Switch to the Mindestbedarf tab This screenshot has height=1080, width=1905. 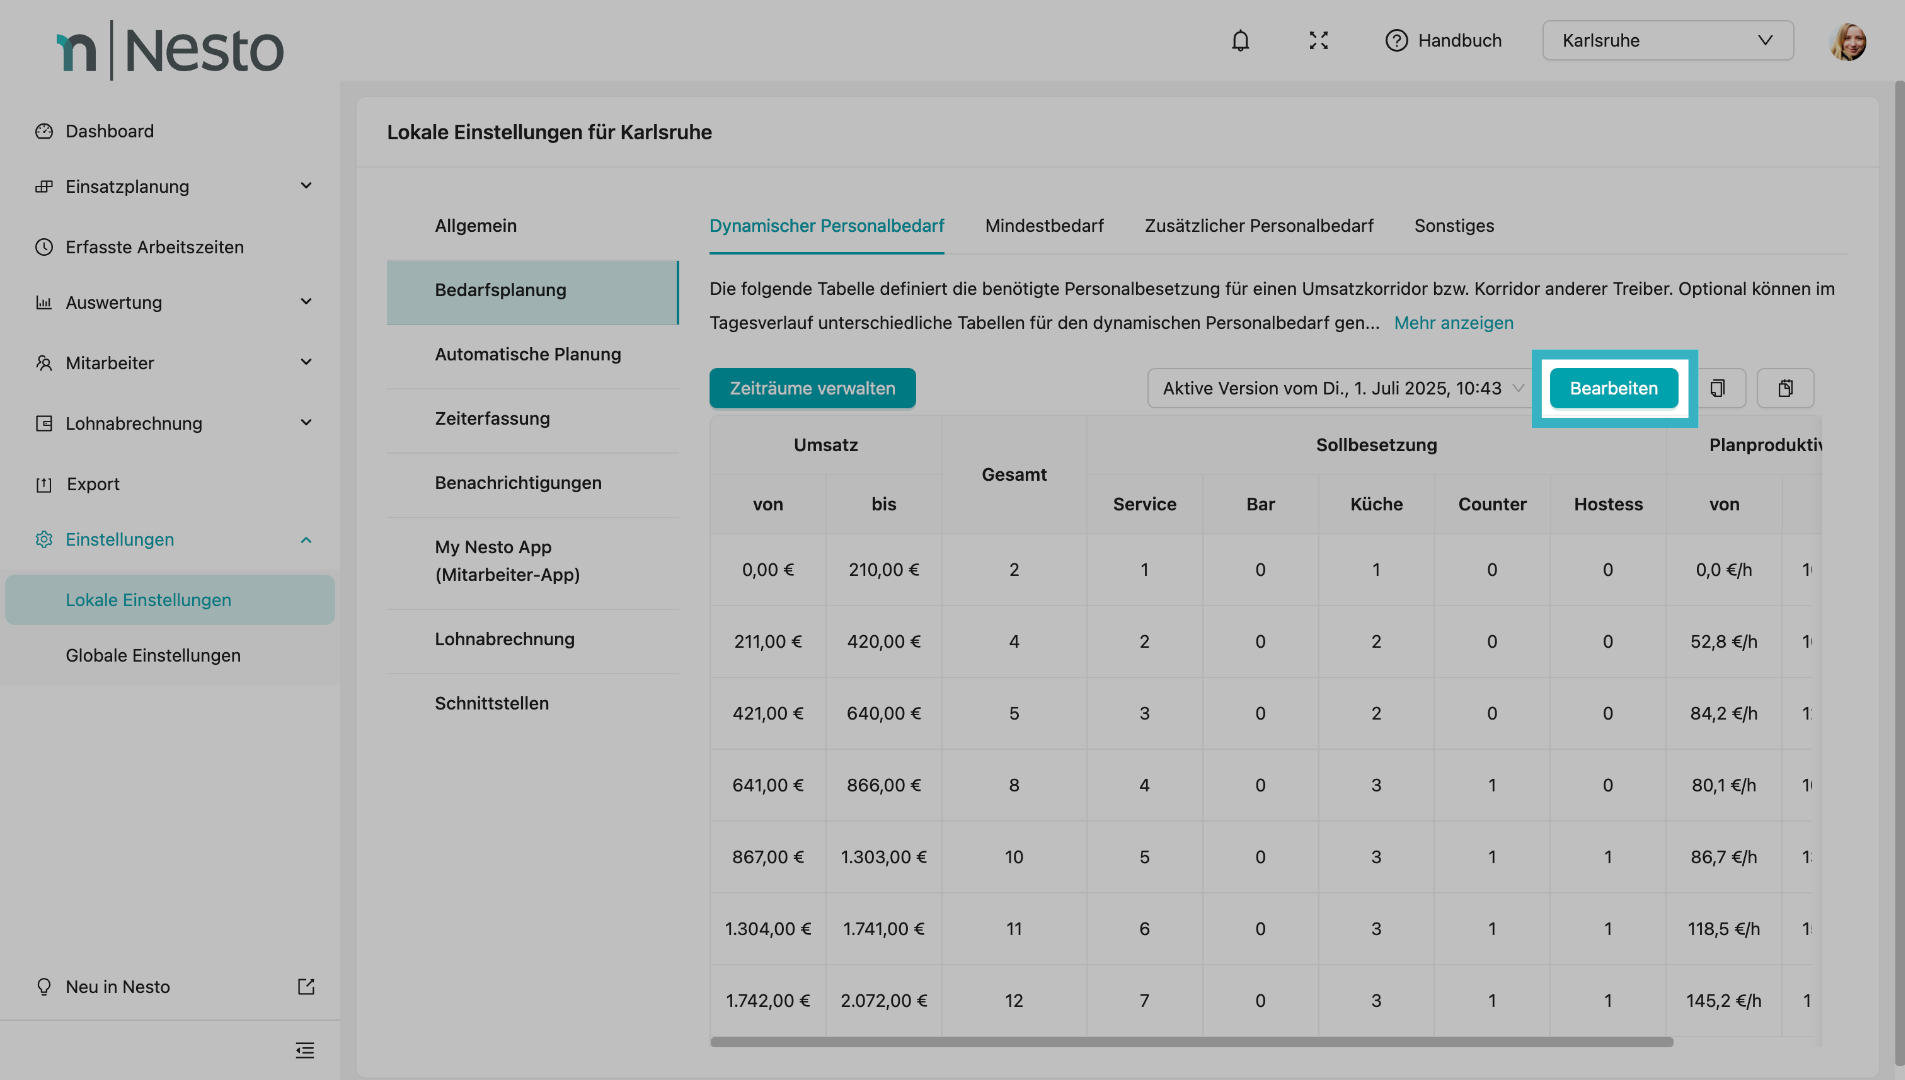click(1044, 226)
